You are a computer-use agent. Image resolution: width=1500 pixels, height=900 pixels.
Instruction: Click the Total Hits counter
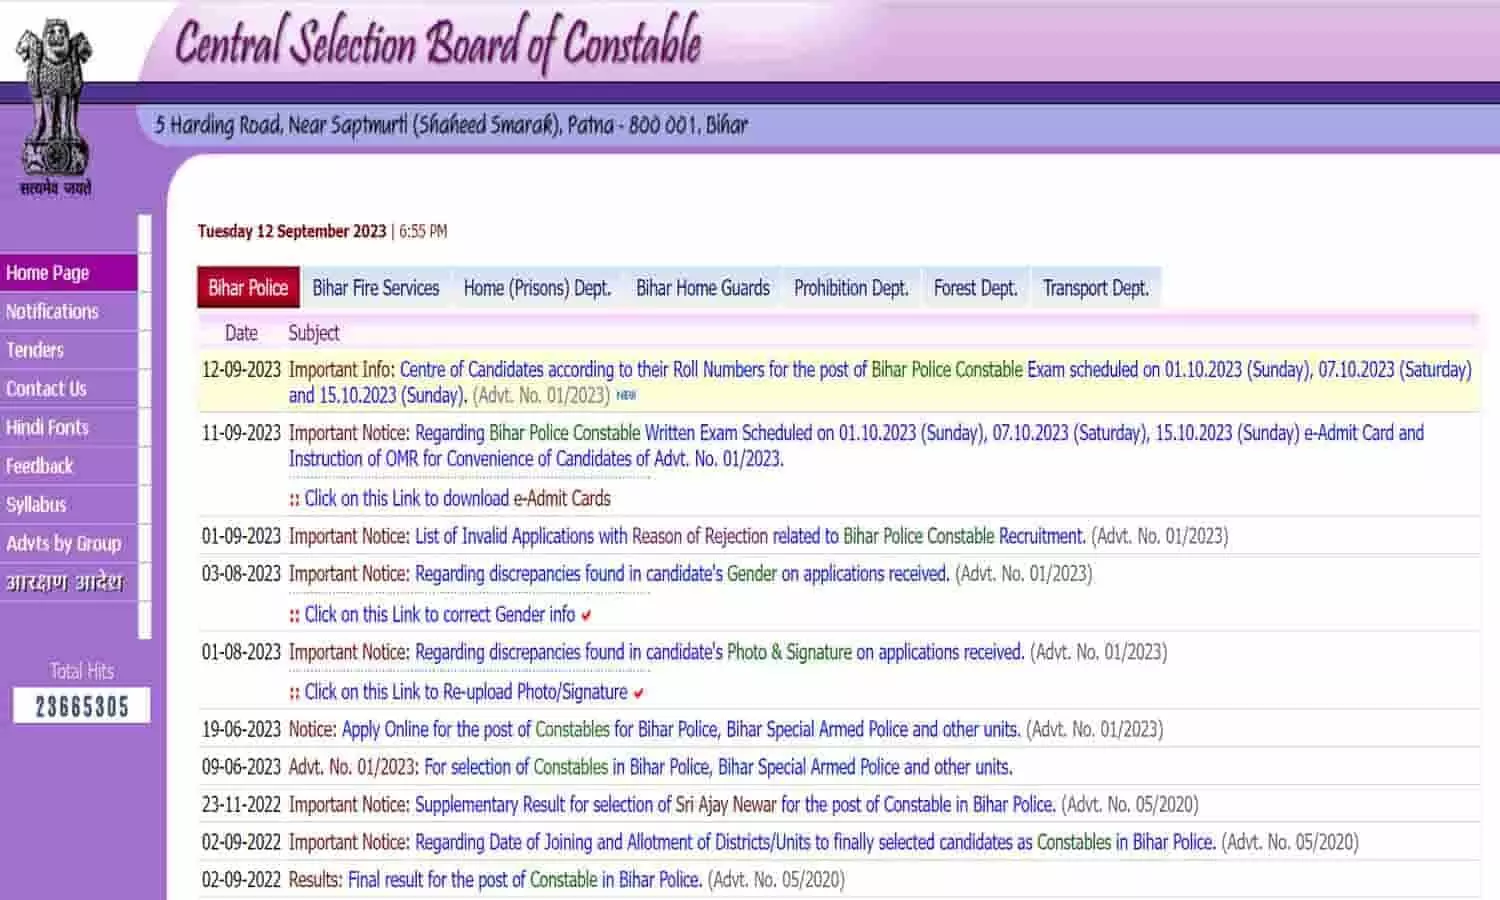[80, 705]
